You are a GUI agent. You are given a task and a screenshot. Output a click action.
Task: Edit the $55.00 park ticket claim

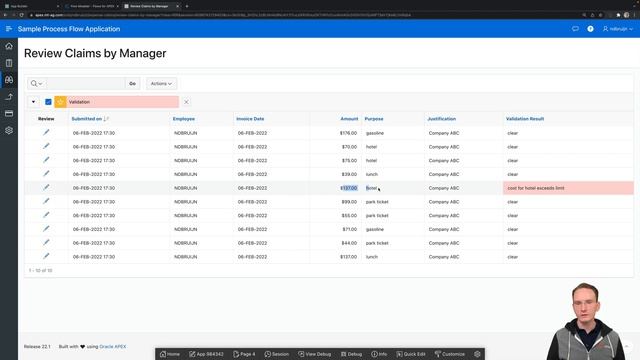click(x=46, y=215)
